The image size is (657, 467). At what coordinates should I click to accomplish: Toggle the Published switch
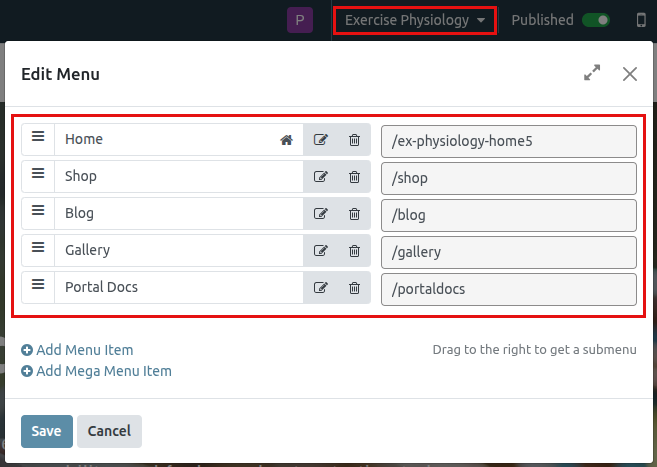(596, 20)
